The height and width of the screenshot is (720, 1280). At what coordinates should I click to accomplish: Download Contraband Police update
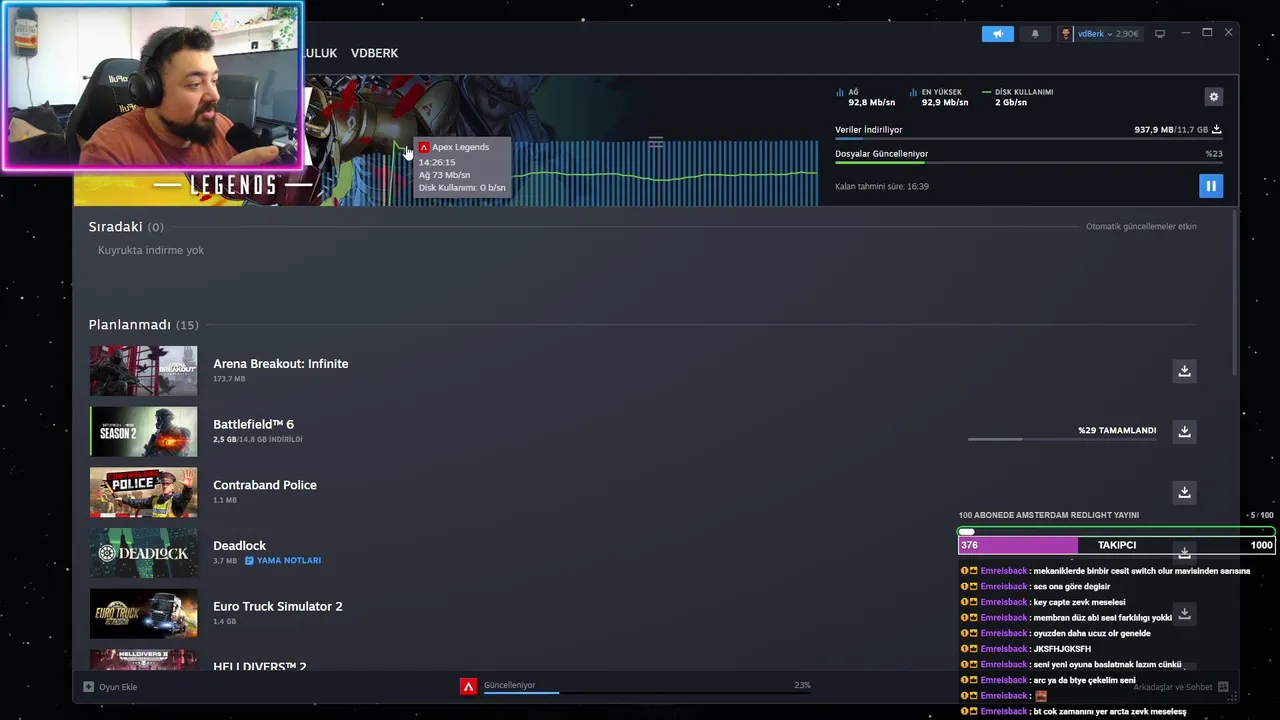[1184, 492]
